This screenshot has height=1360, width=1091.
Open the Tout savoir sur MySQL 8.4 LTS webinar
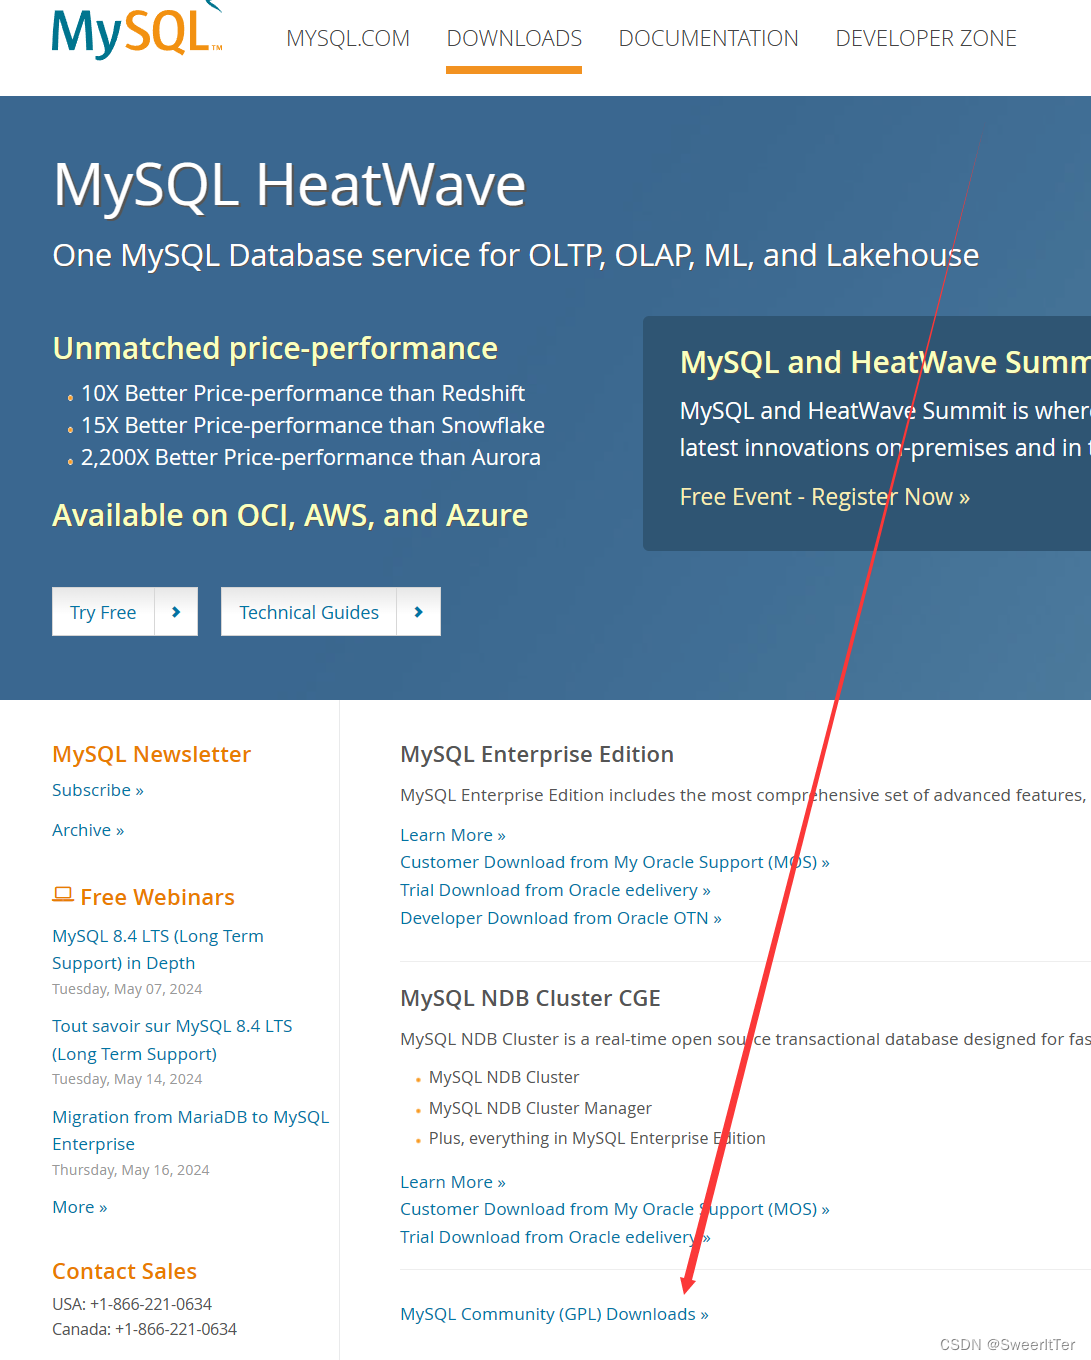pos(172,1040)
